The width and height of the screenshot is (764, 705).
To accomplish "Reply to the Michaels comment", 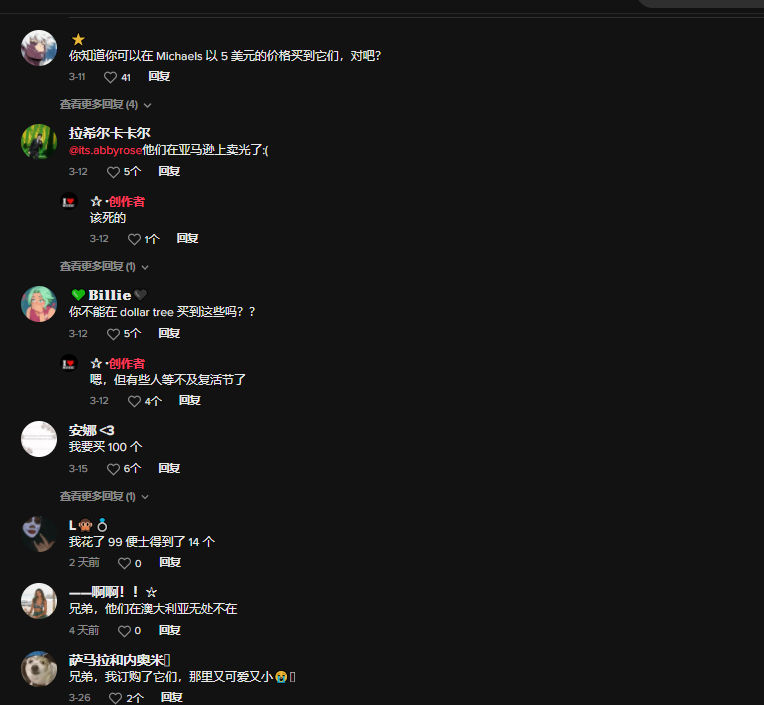I will (x=159, y=76).
